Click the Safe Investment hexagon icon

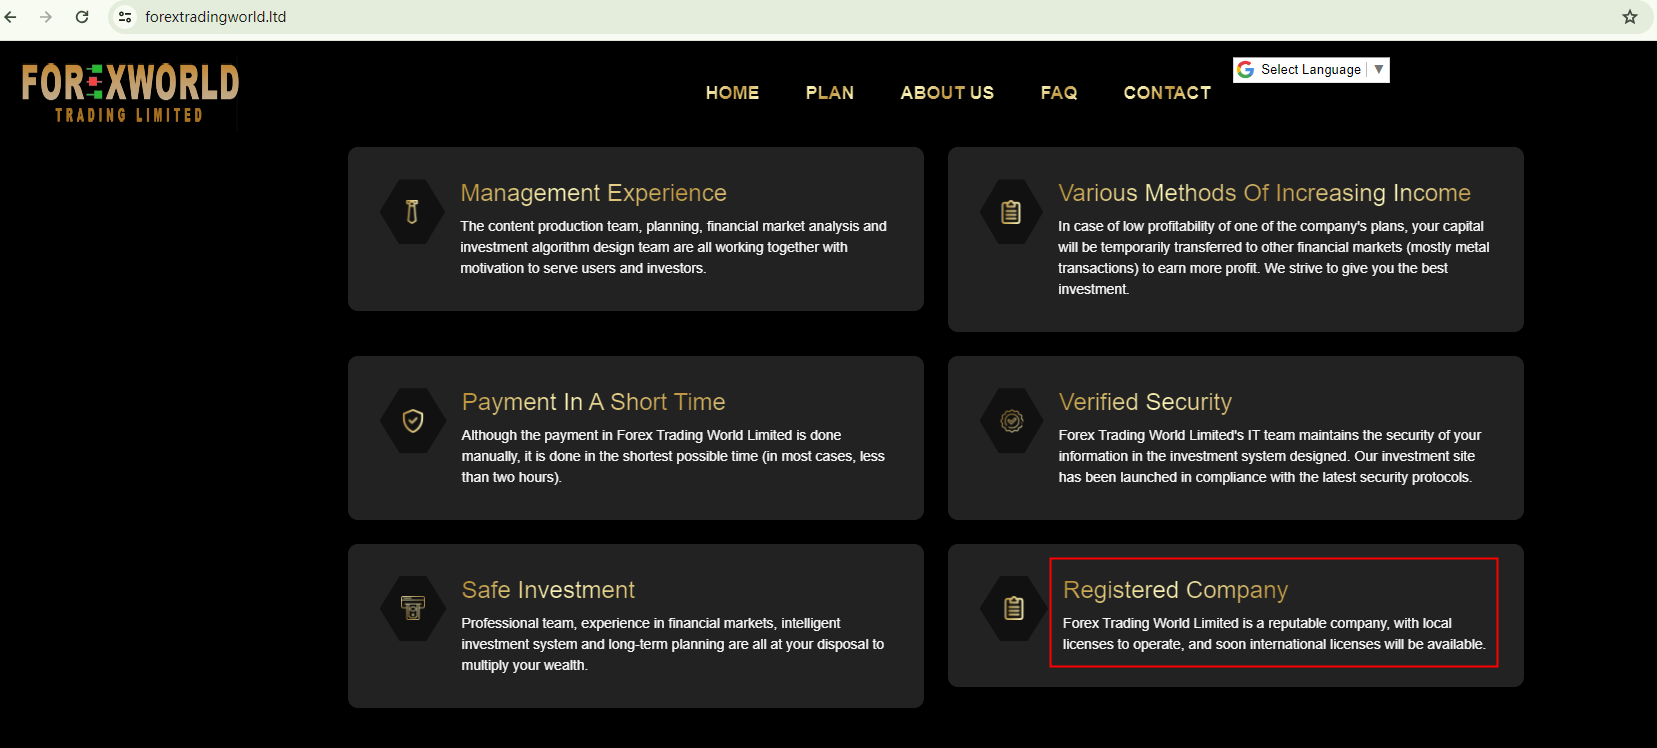click(413, 608)
